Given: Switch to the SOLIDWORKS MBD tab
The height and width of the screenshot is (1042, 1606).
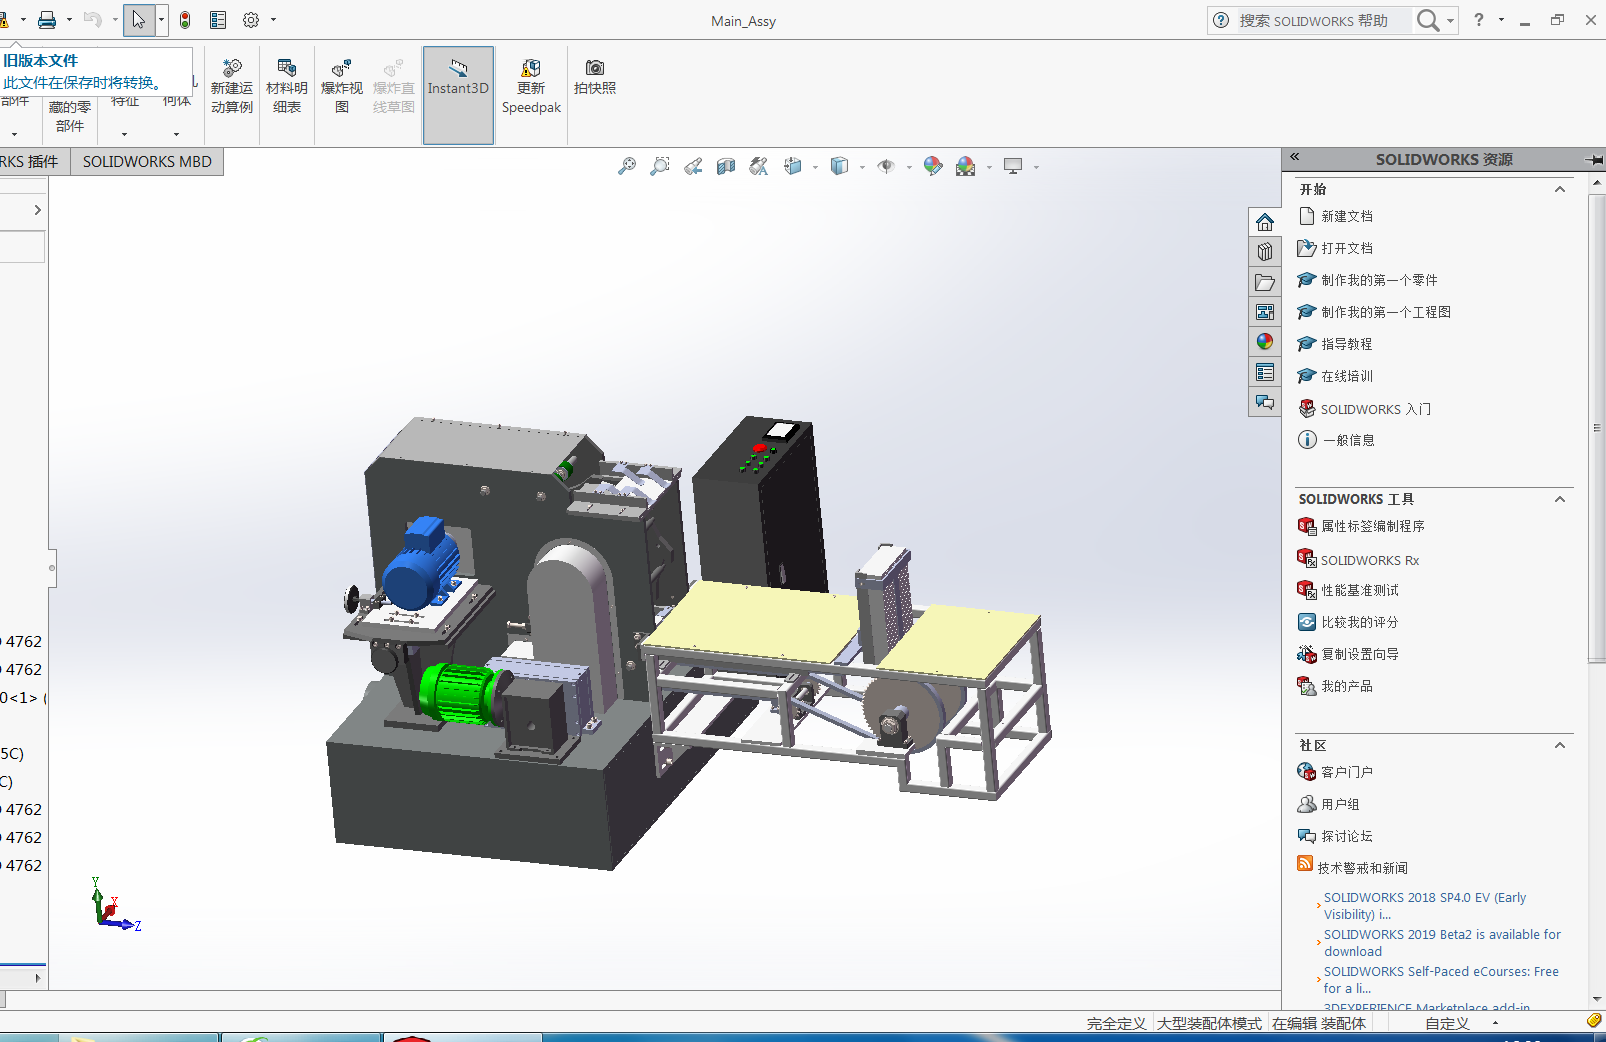Looking at the screenshot, I should [147, 161].
